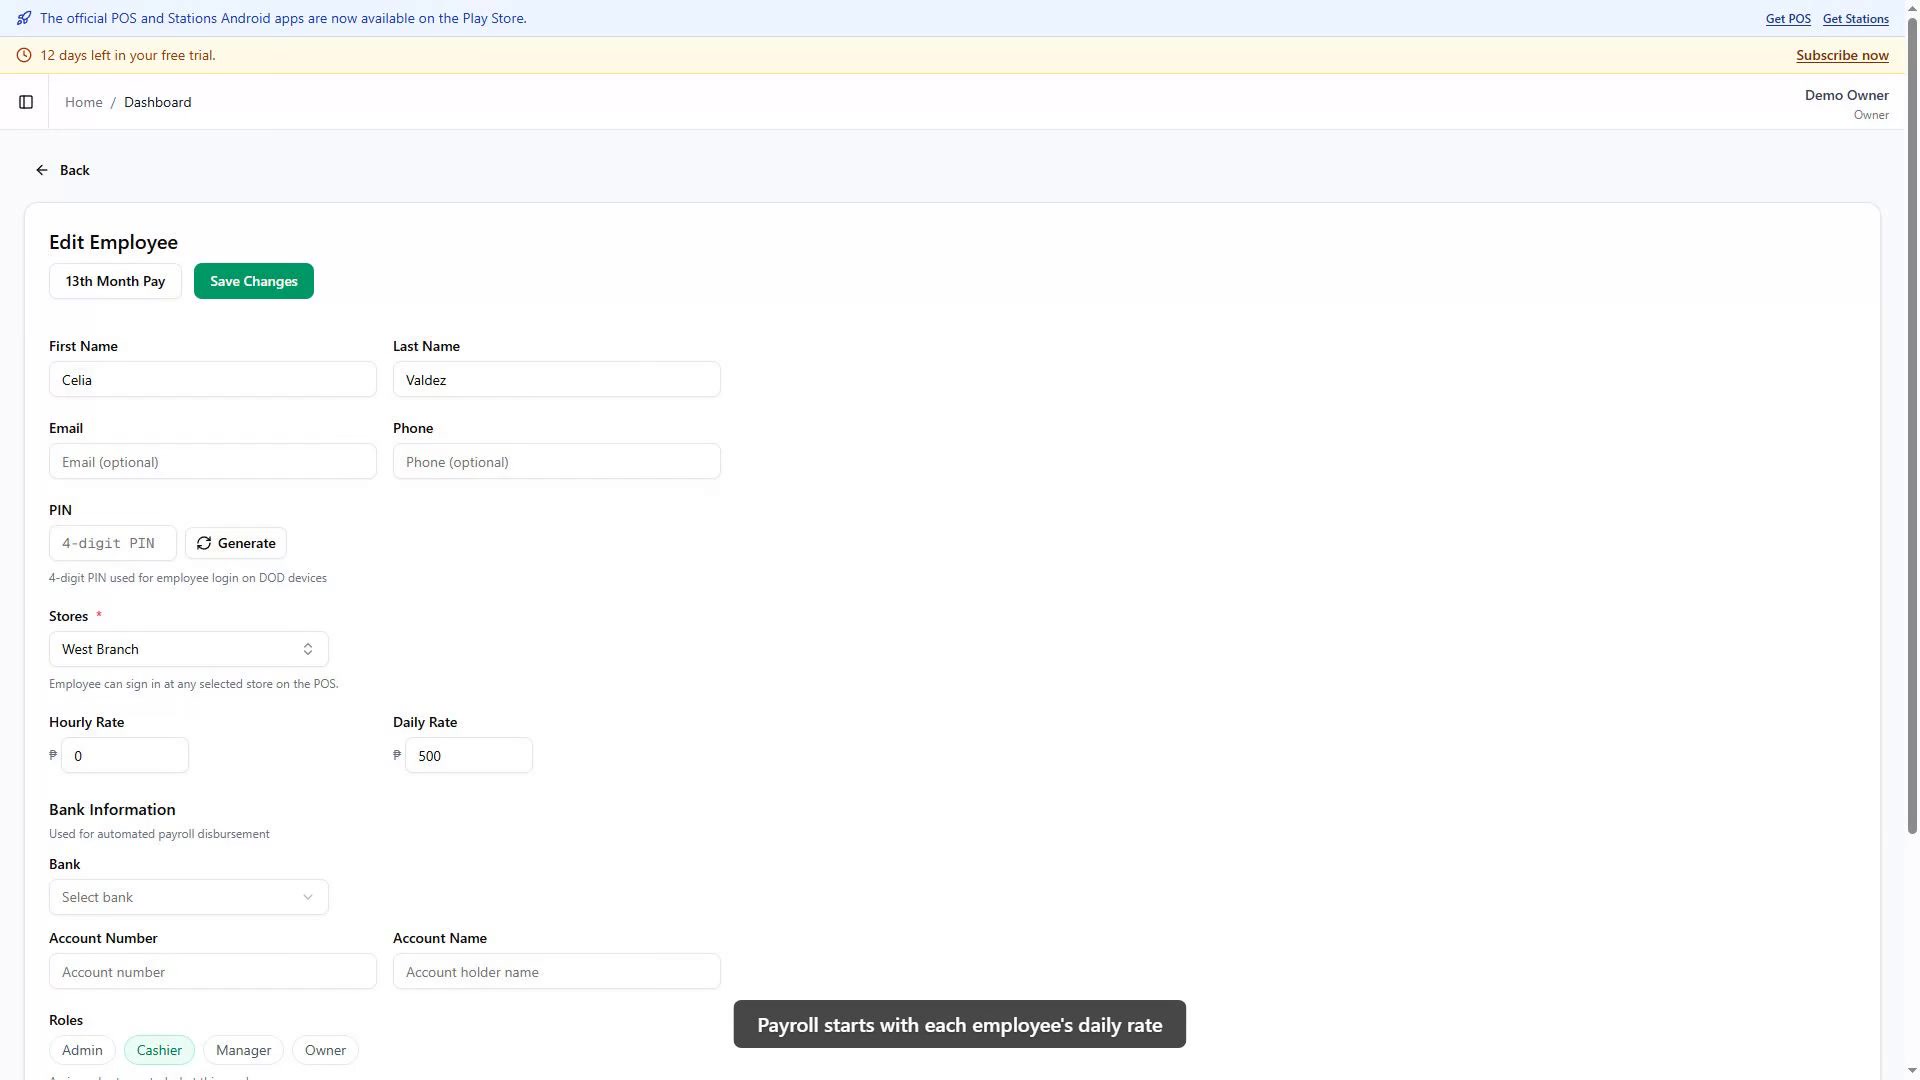Open the Dashboard breadcrumb
The height and width of the screenshot is (1080, 1920).
tap(158, 102)
